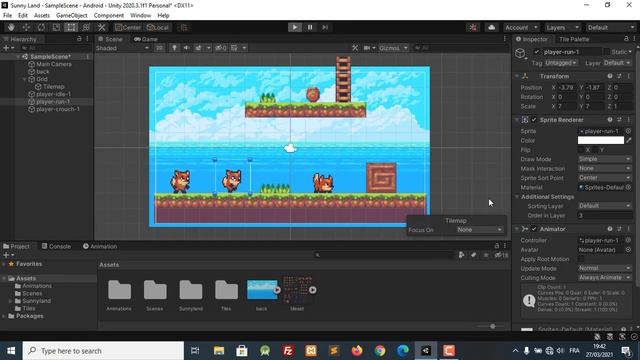The width and height of the screenshot is (640, 360).
Task: Open the Component menu
Action: 109,16
